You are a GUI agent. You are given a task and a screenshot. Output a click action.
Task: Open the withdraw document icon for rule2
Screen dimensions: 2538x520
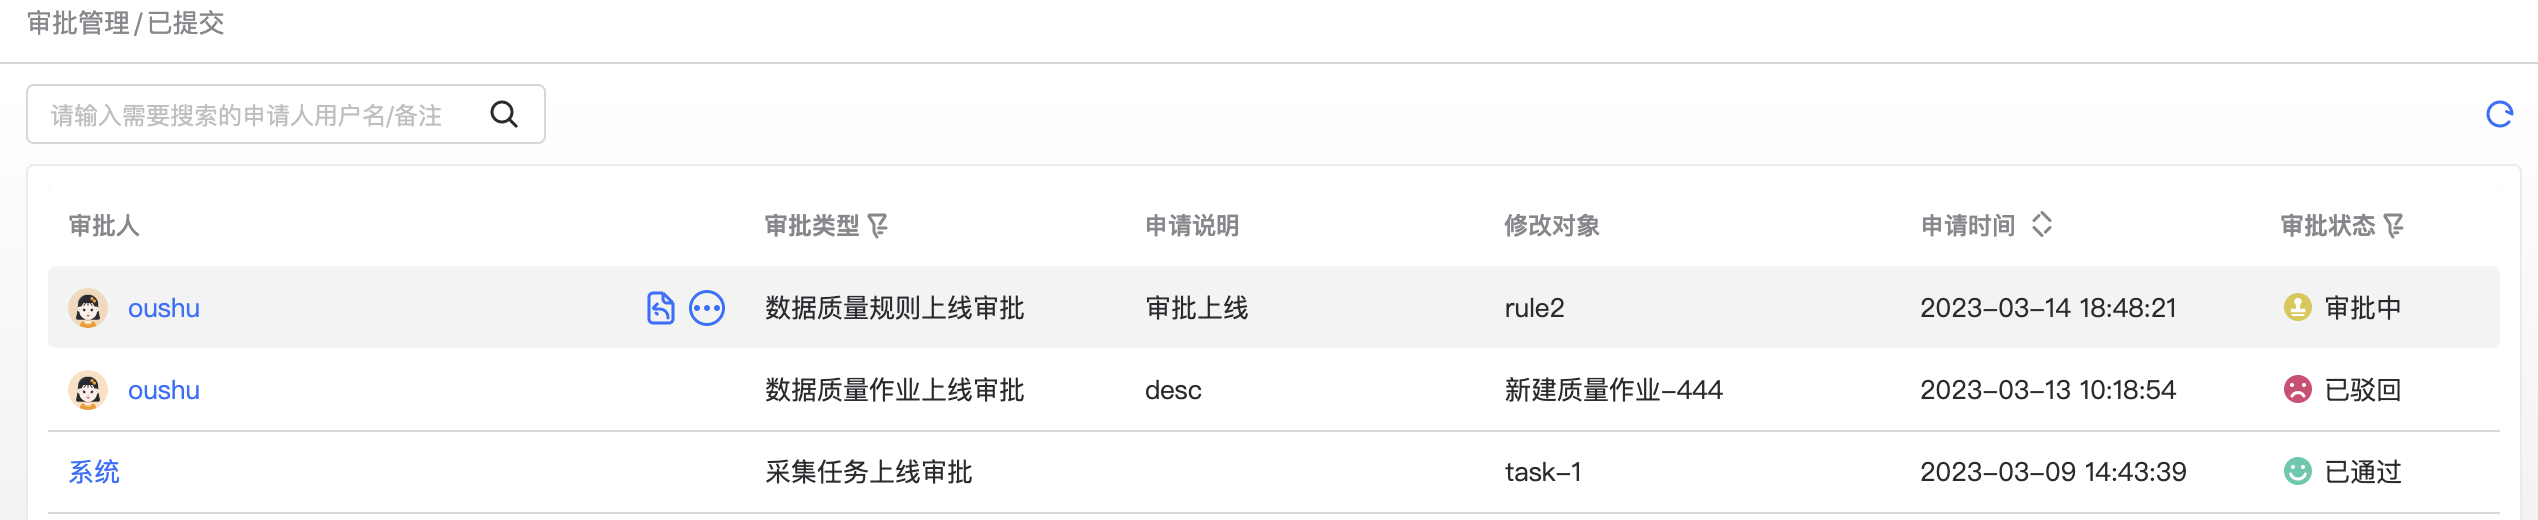pos(660,308)
